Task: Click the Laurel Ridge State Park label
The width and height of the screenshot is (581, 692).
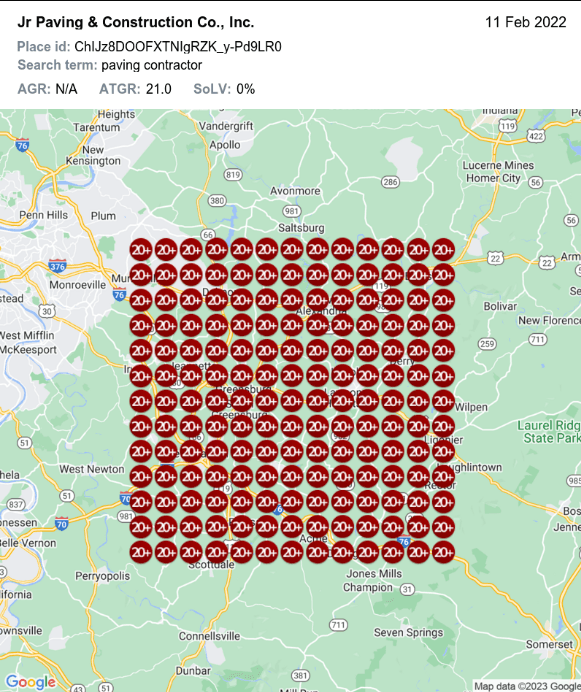Action: (549, 432)
